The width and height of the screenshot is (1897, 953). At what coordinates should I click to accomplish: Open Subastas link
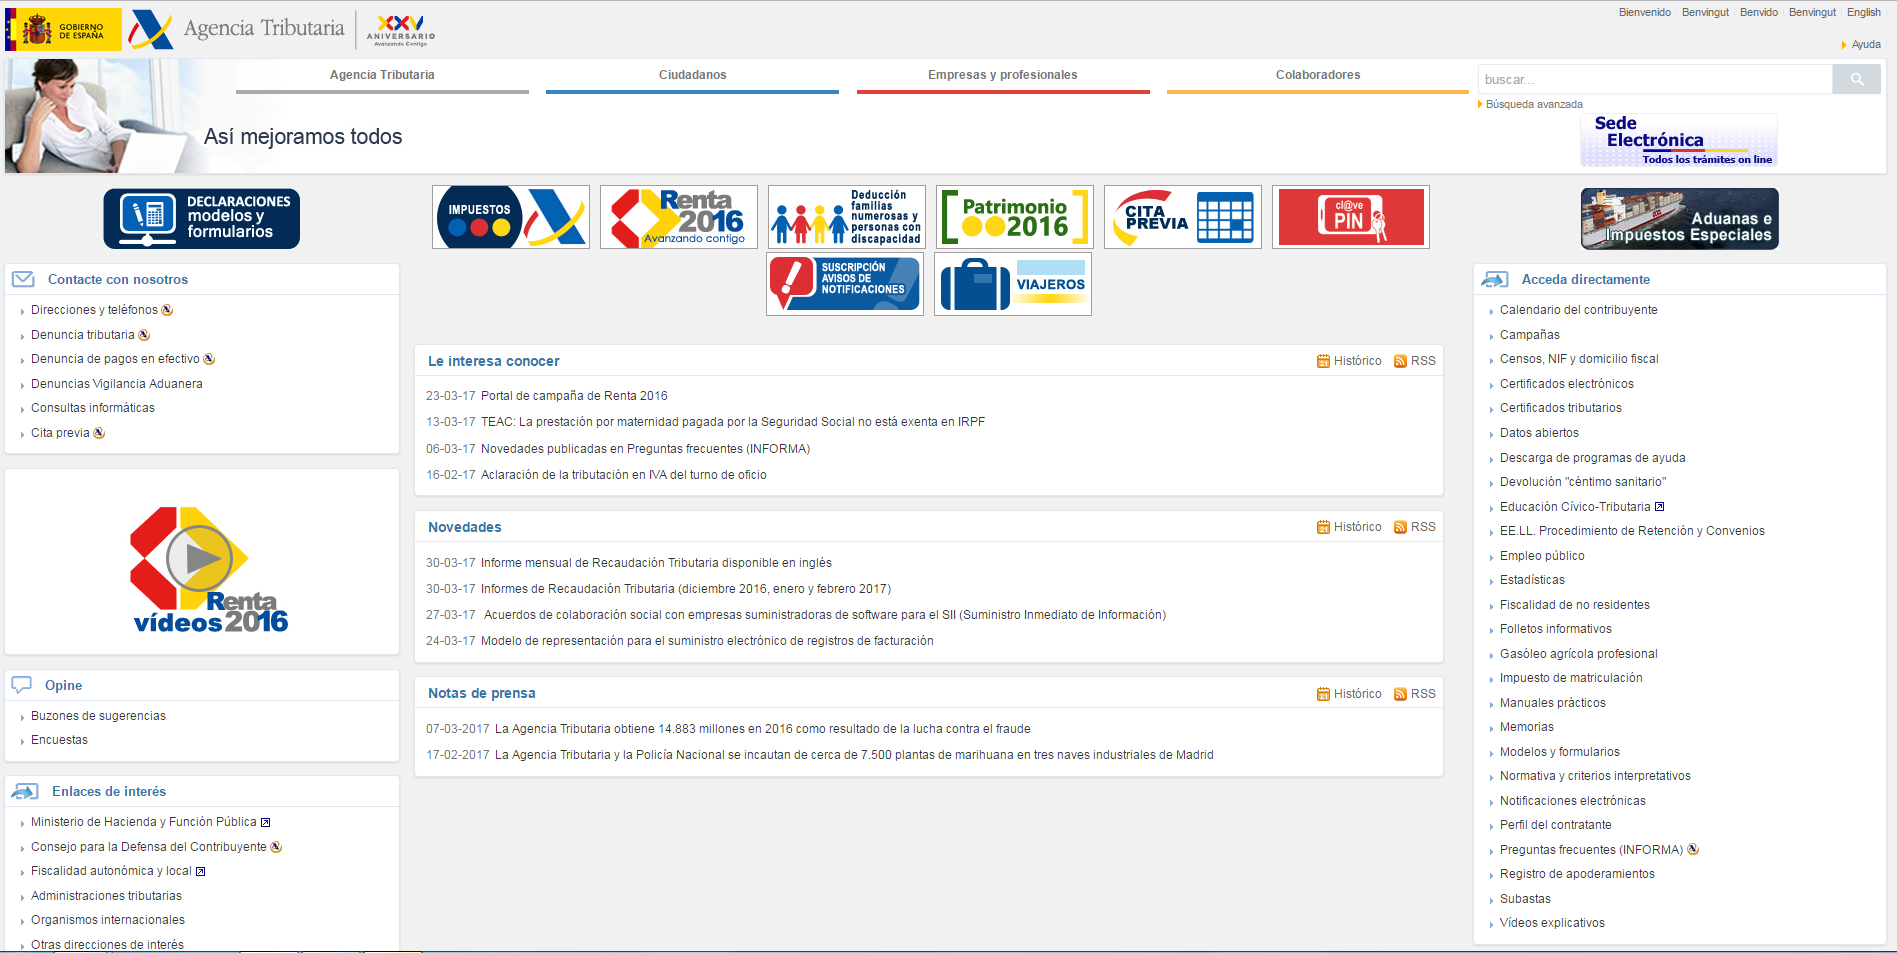1525,899
